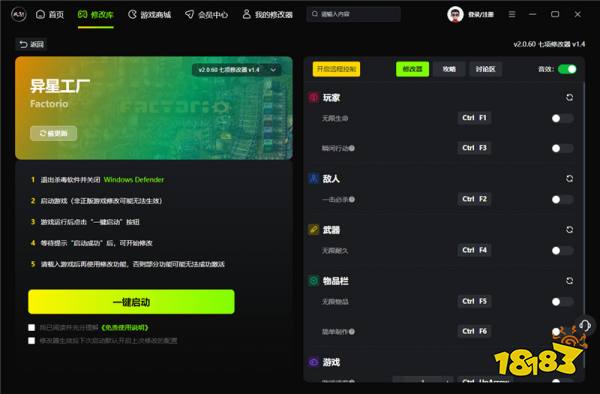Viewport: 600px width, 394px height.
Task: Check the disclaimer agreement checkbox
Action: tap(32, 327)
